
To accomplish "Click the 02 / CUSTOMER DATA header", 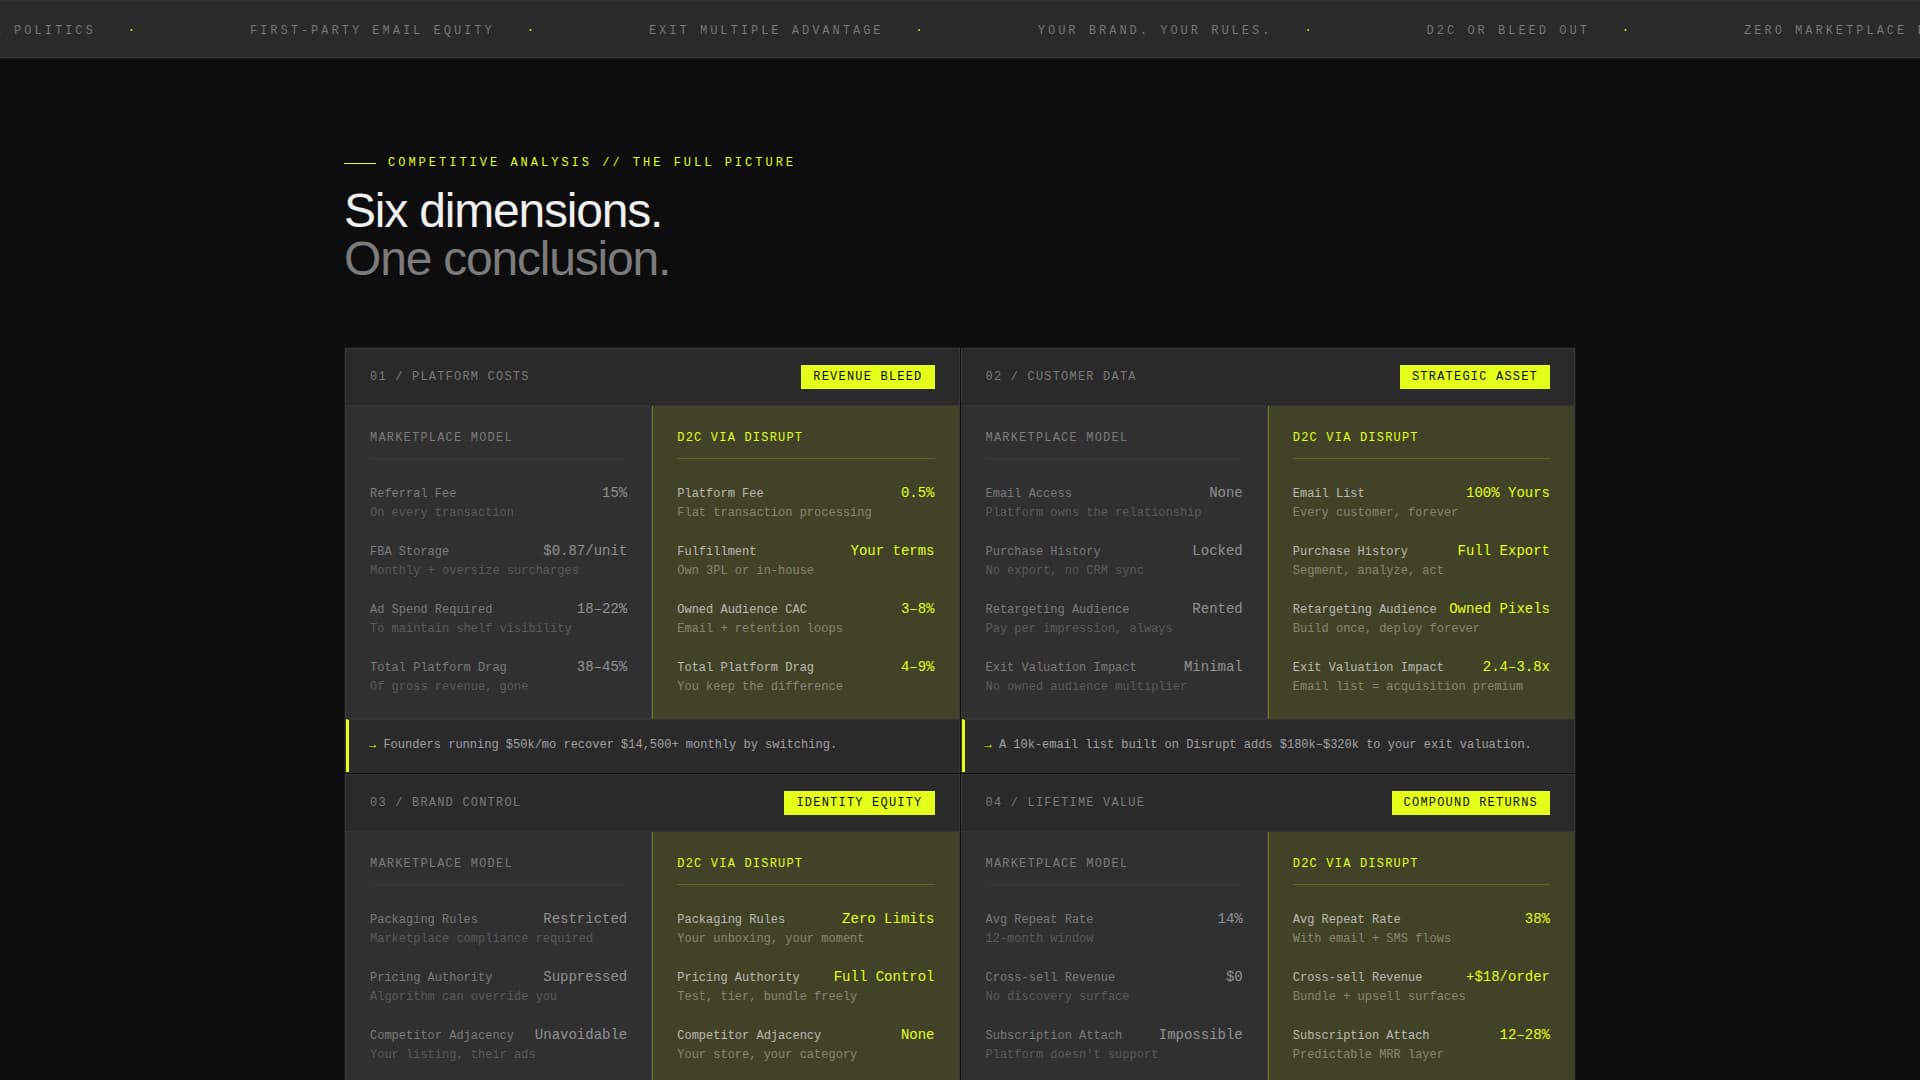I will [1060, 376].
